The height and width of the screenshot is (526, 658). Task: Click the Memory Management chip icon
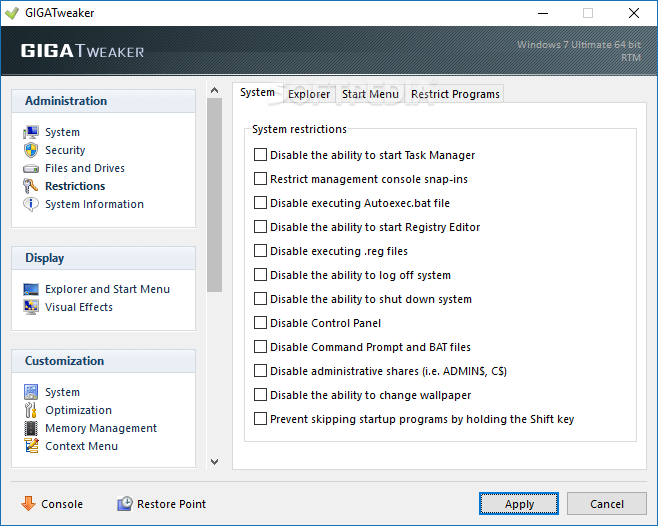(31, 428)
